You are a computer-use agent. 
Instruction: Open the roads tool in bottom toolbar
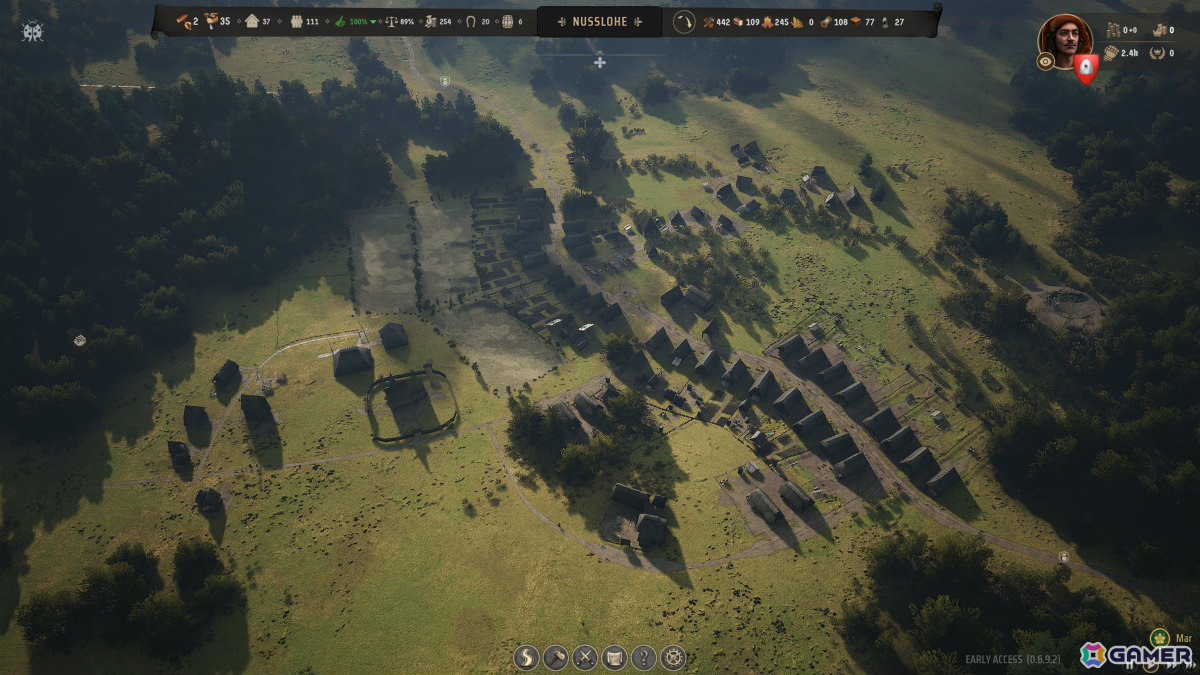click(526, 657)
